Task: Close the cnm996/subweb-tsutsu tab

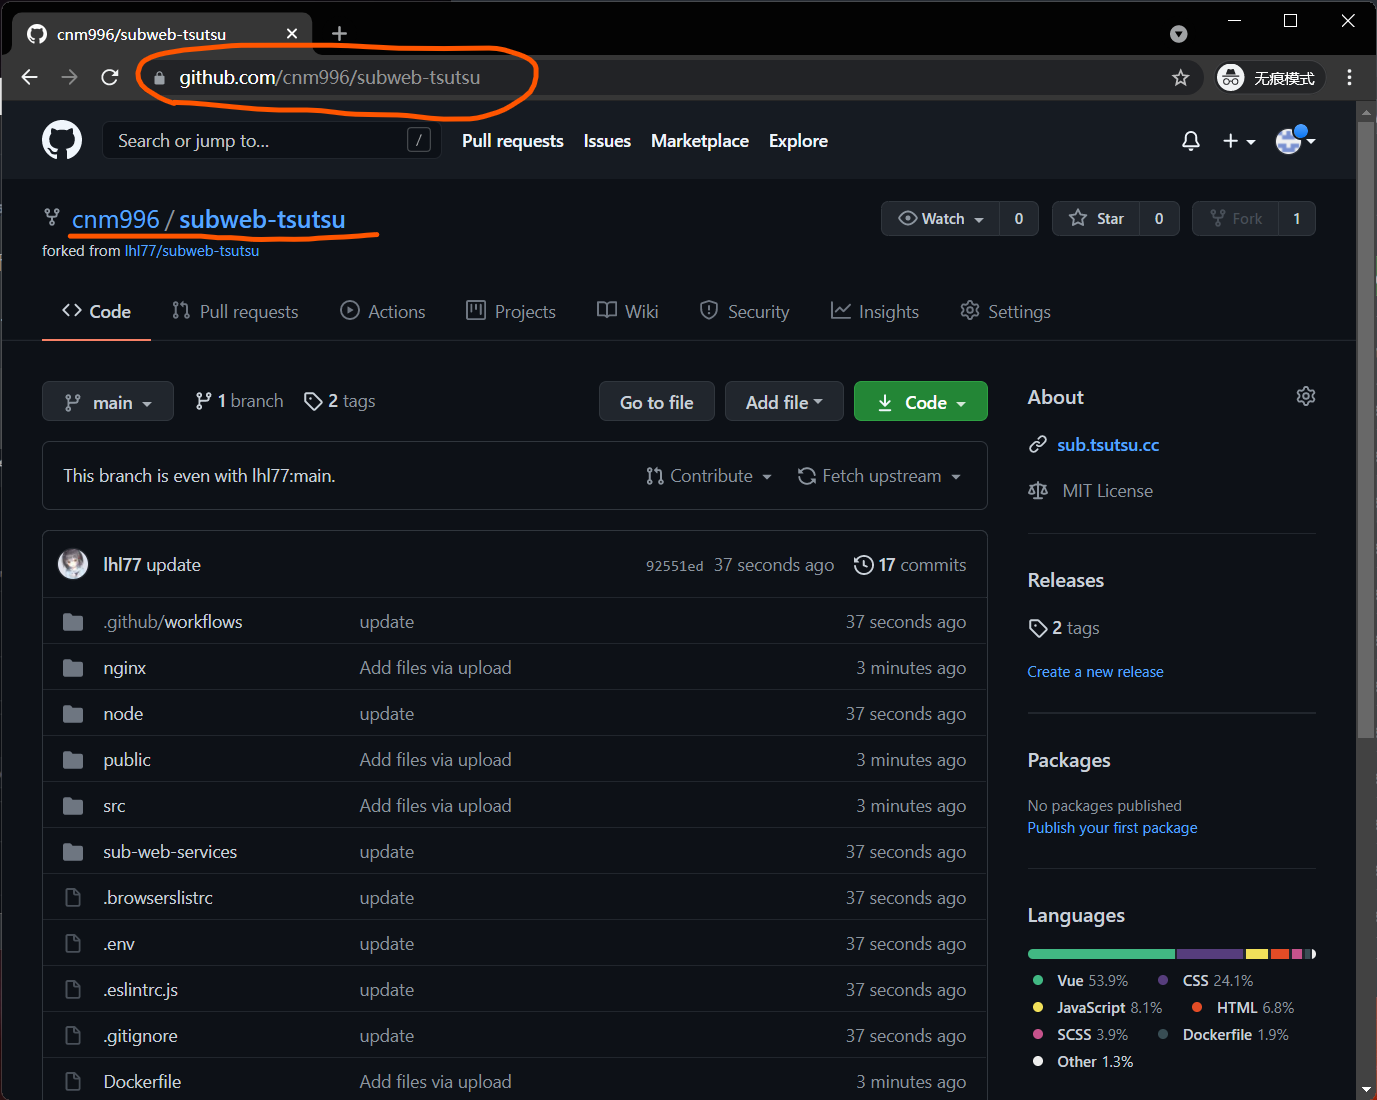Action: click(x=292, y=34)
